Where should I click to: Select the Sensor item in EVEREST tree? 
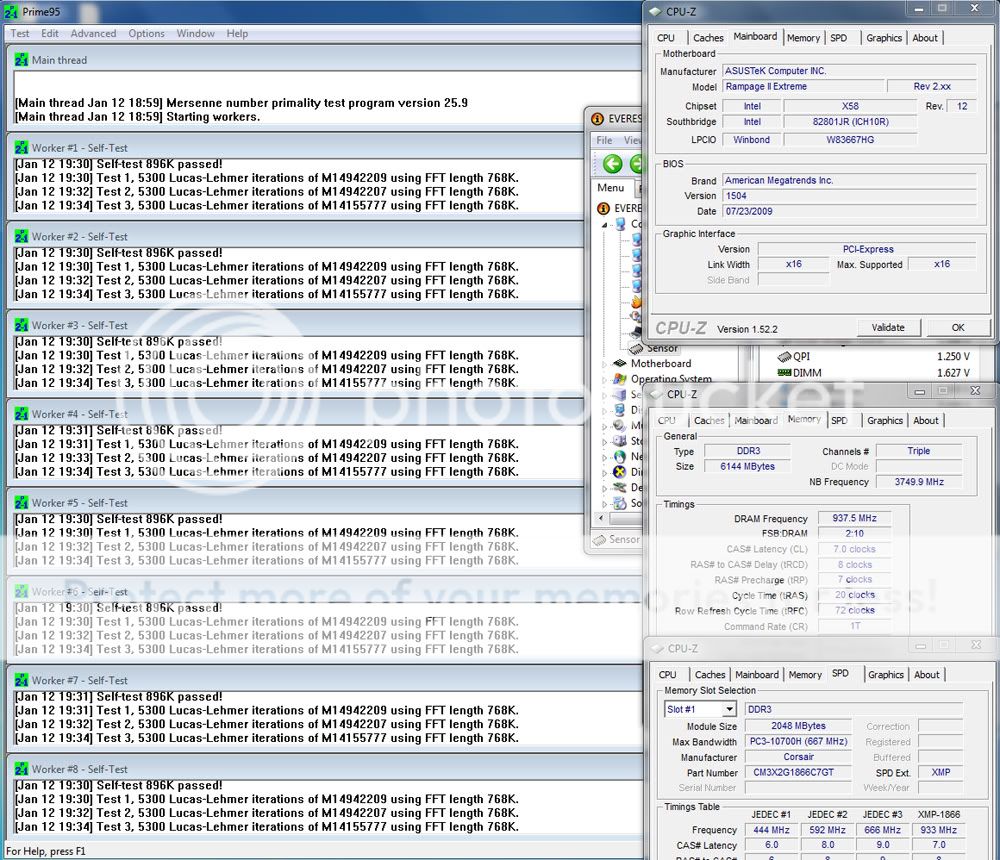[663, 348]
